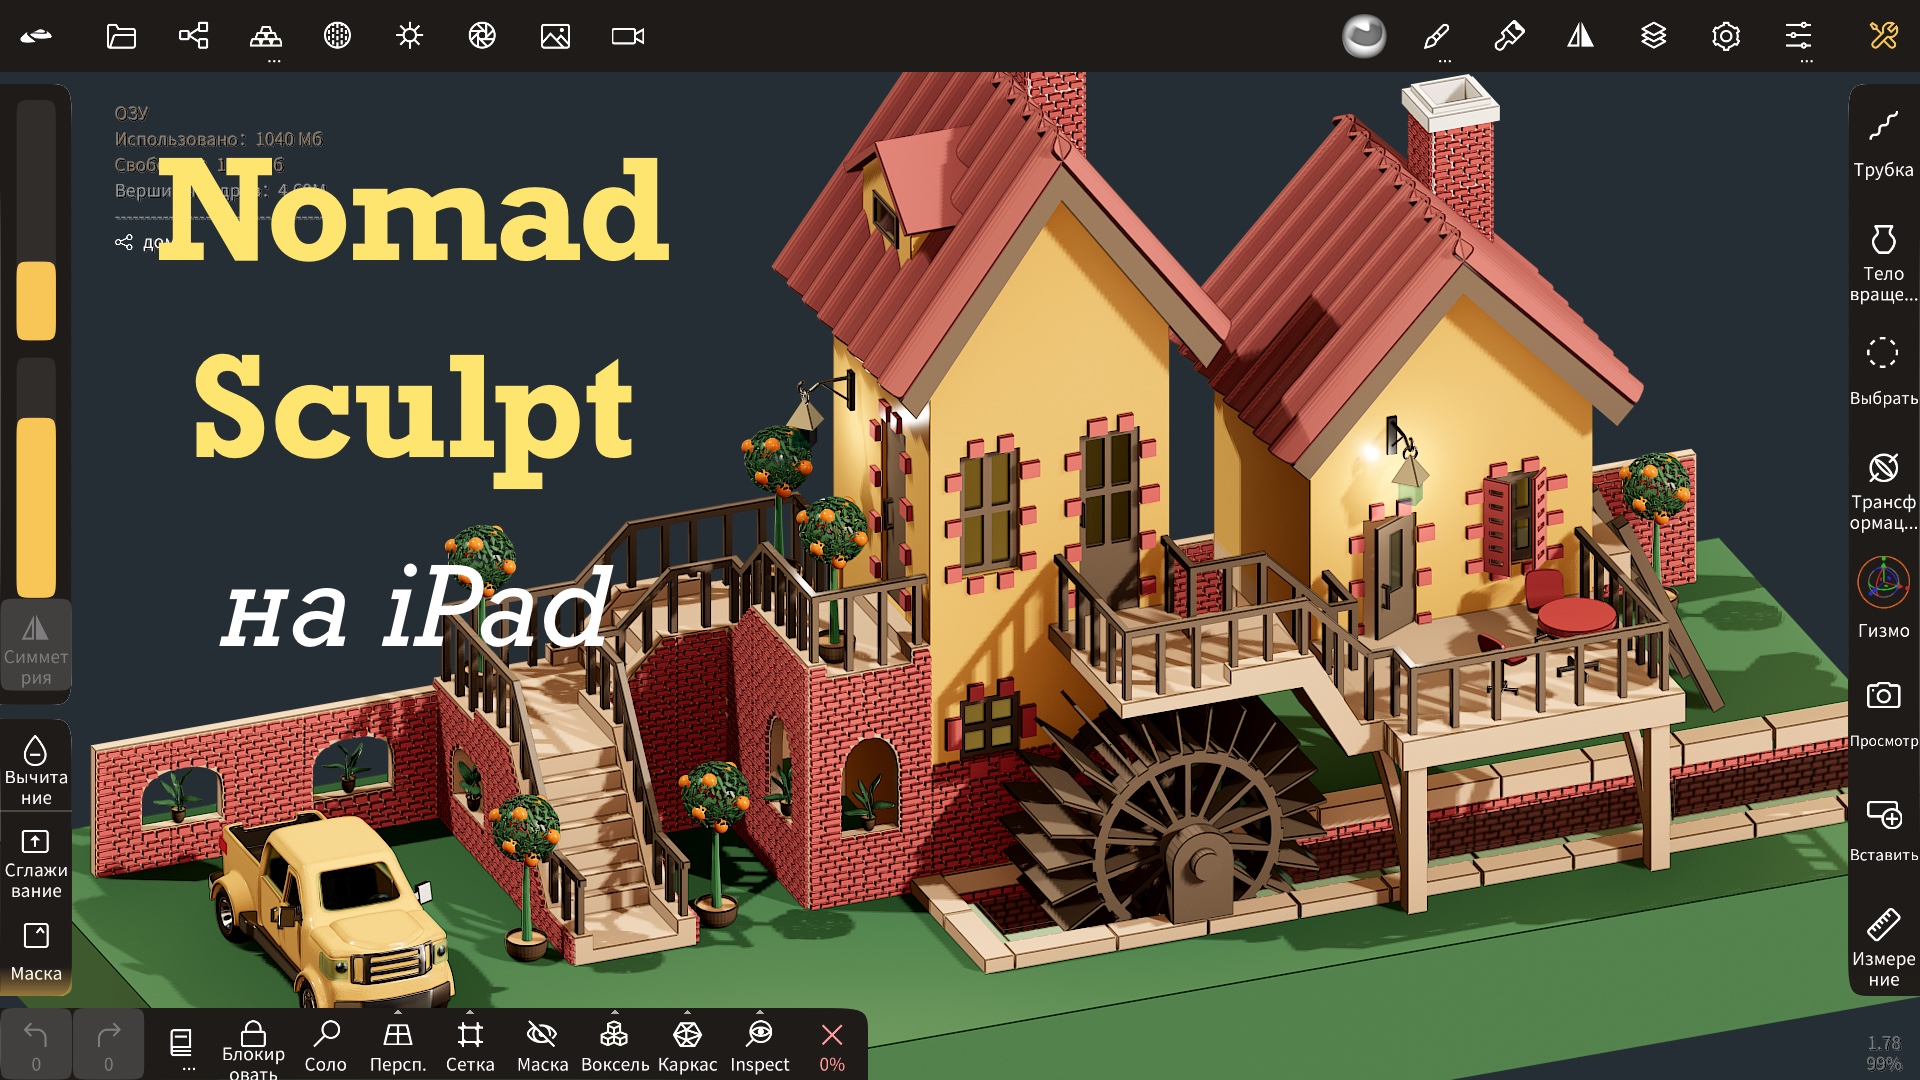
Task: Expand the Inspect options arrow
Action: coord(759,1012)
